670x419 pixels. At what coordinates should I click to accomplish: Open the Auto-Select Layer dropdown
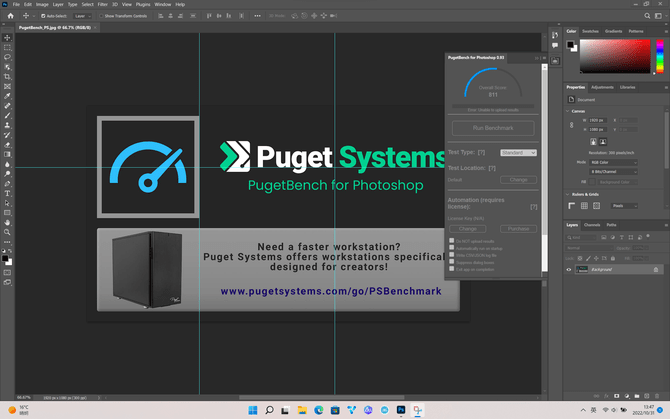point(82,16)
